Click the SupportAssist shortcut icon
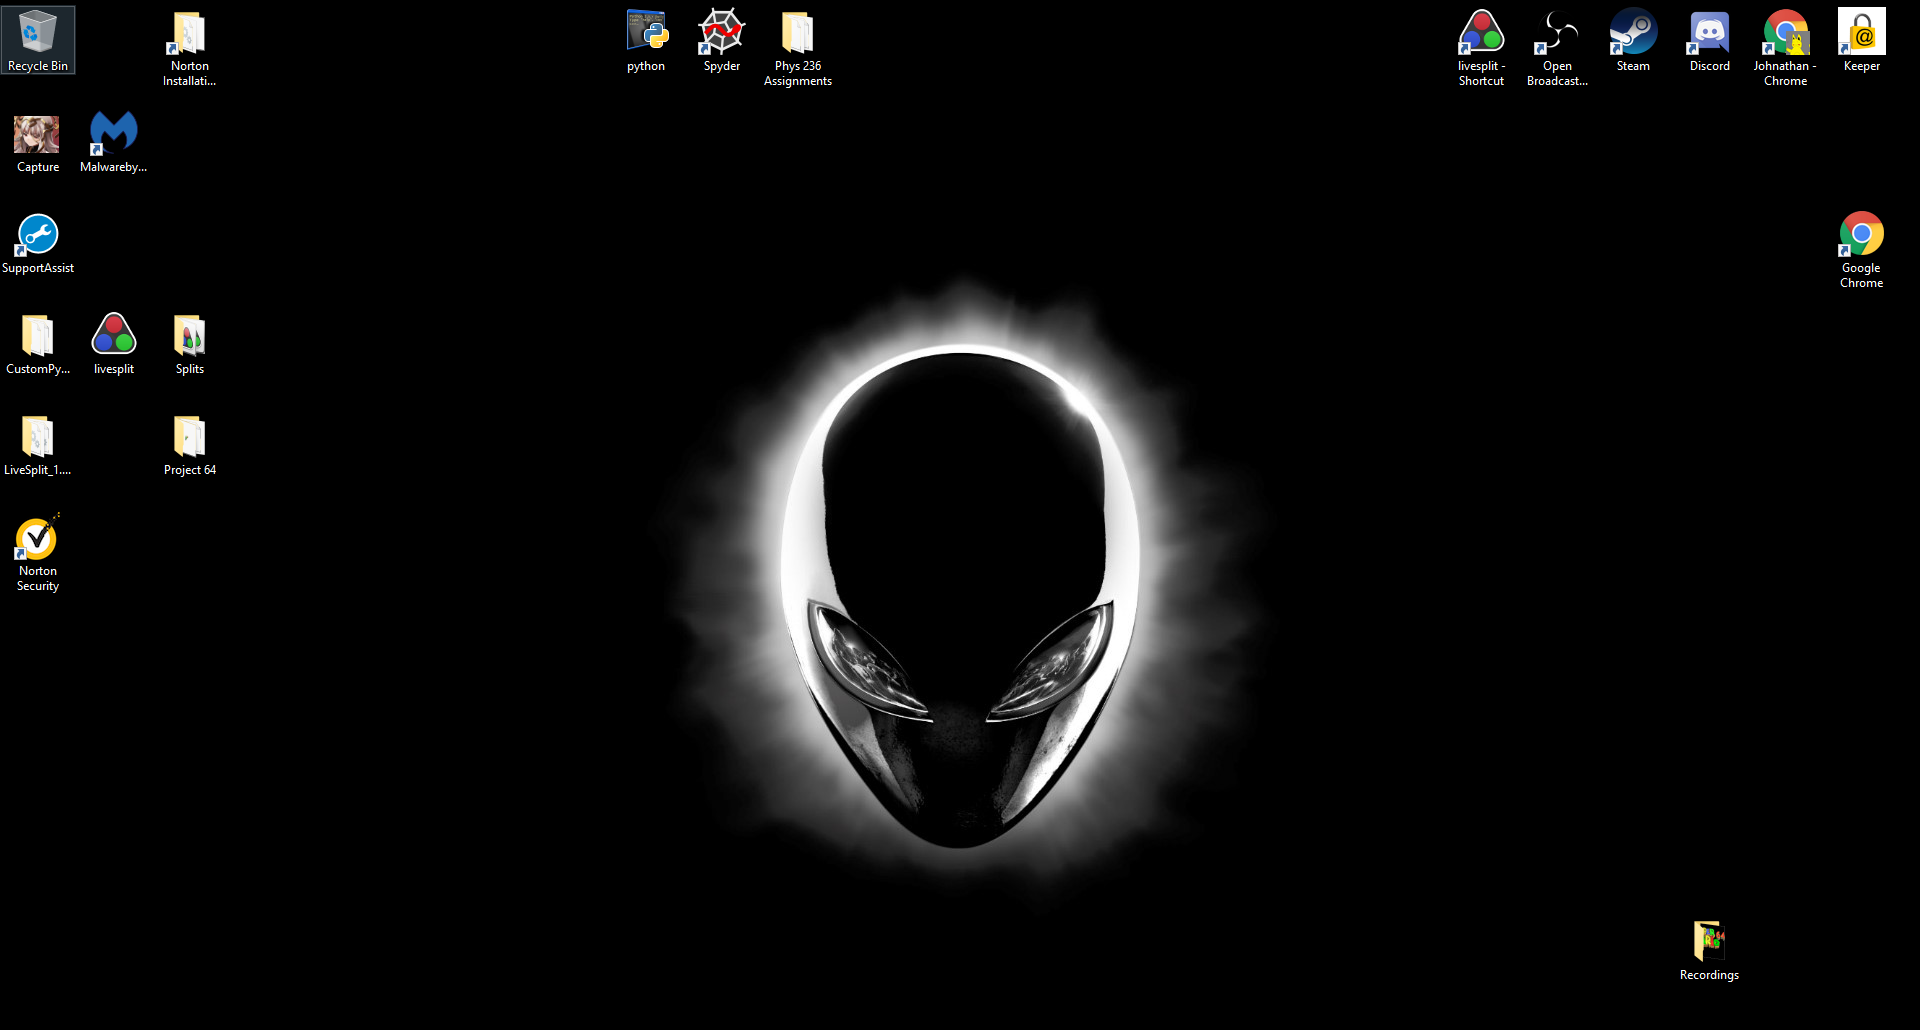The image size is (1920, 1030). (38, 243)
